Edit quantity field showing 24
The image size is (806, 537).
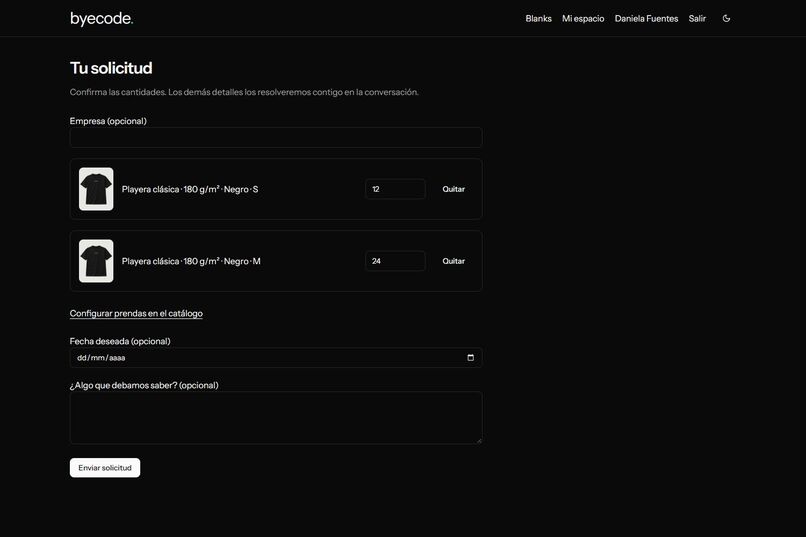[395, 261]
